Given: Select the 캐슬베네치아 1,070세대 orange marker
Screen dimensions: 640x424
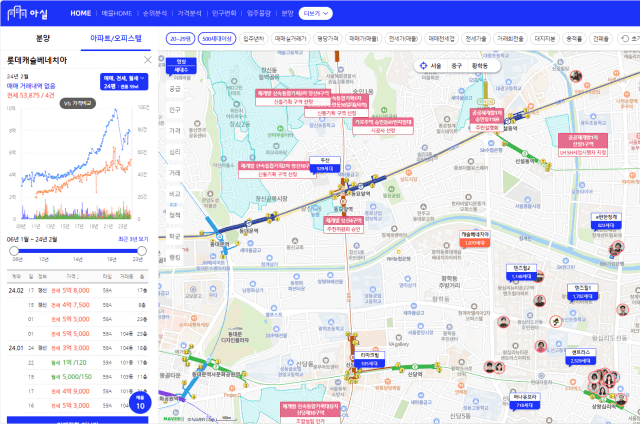Looking at the screenshot, I should [475, 239].
